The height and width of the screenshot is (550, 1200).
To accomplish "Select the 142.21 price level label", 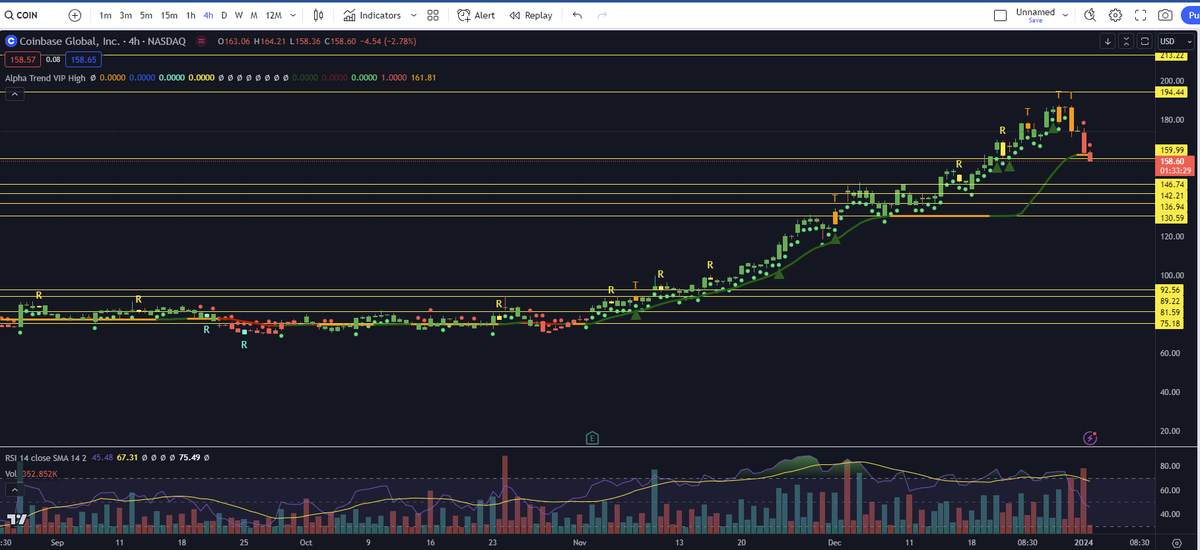I will (x=1171, y=196).
